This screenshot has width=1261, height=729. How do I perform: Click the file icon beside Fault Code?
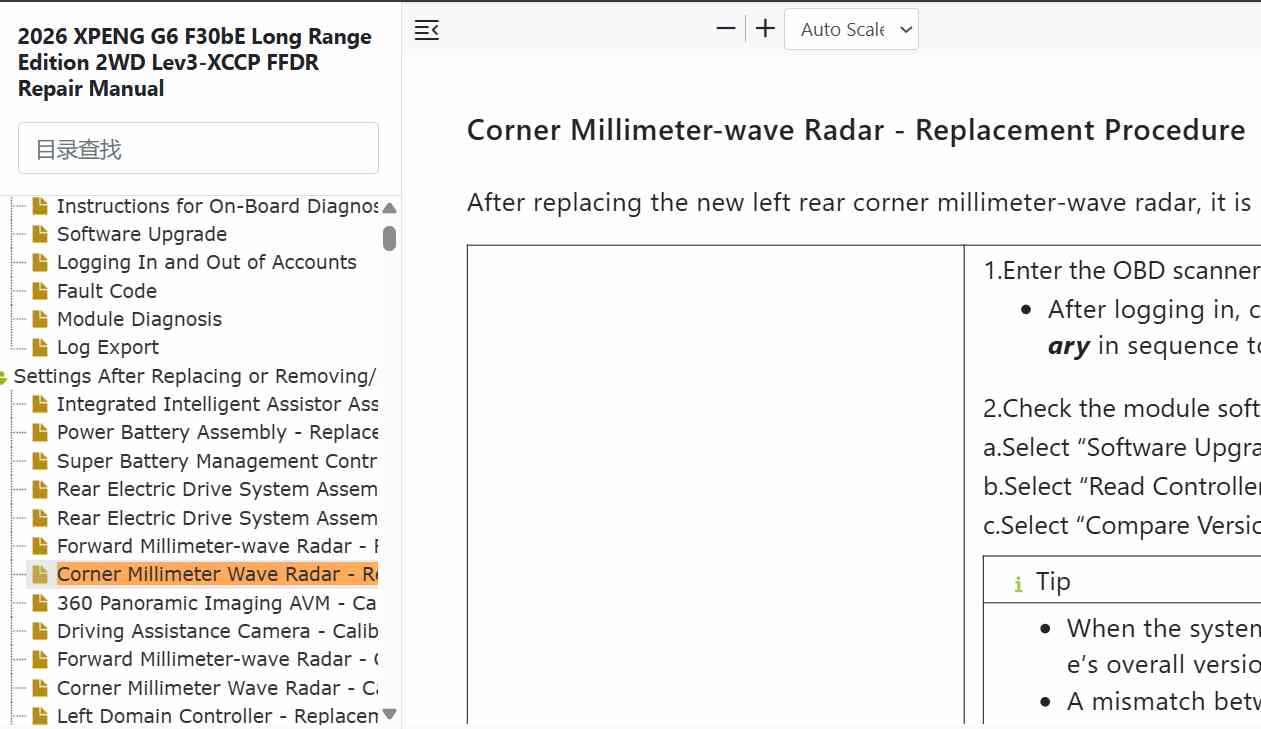pyautogui.click(x=40, y=291)
